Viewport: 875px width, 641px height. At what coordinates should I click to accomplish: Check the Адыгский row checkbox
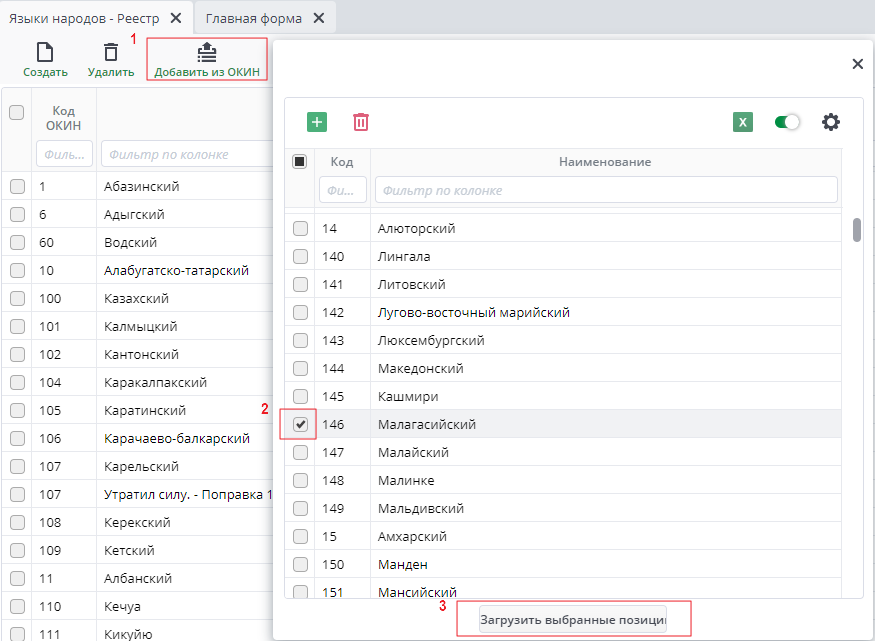pyautogui.click(x=17, y=214)
